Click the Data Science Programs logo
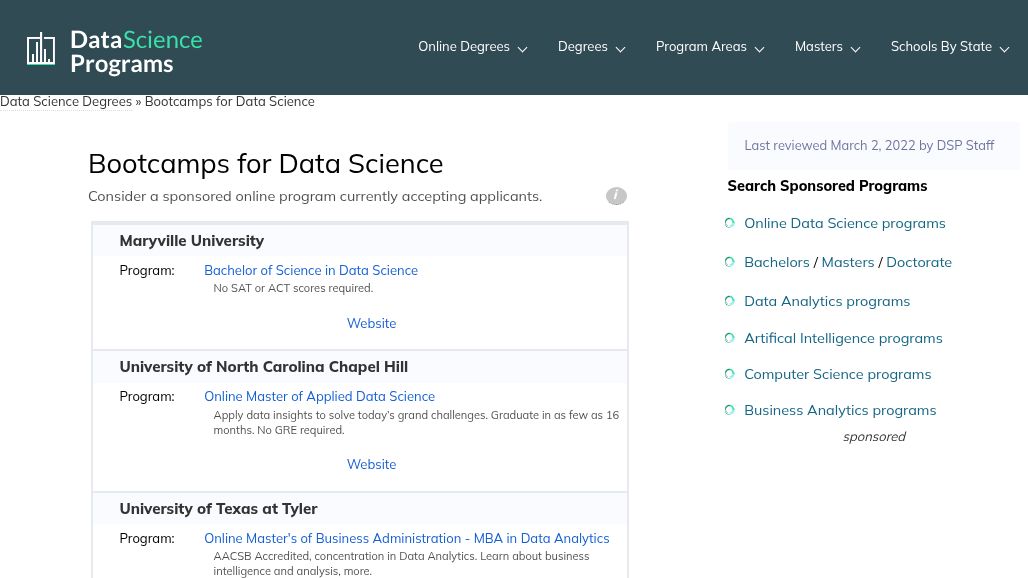Screen dimensions: 1028x578 (x=114, y=51)
